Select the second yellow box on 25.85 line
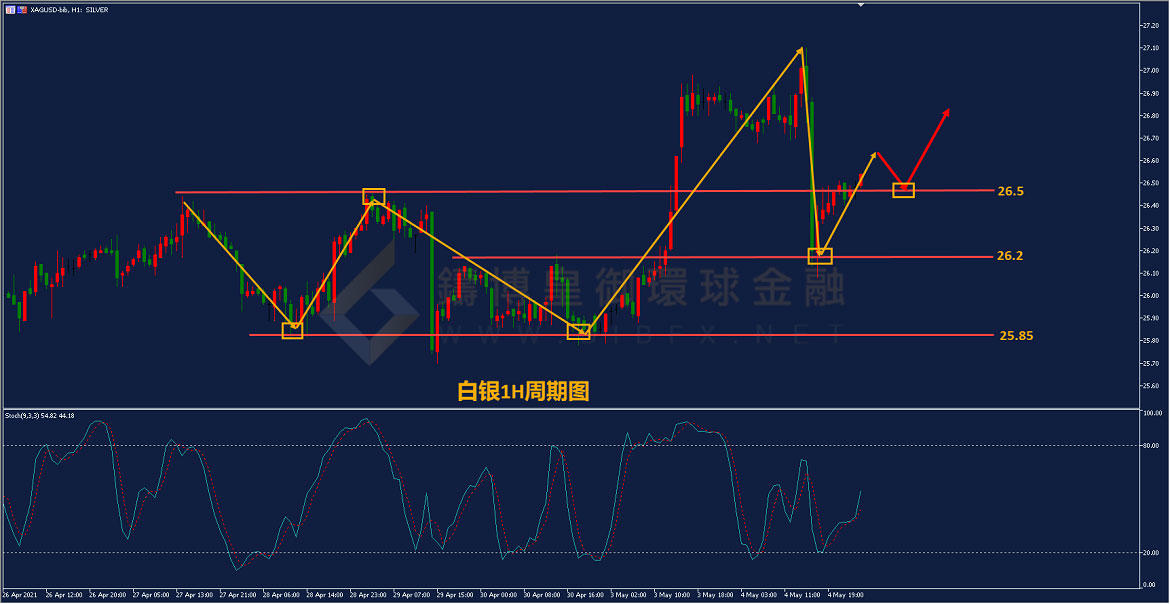Screen dimensions: 1170x604 [579, 331]
